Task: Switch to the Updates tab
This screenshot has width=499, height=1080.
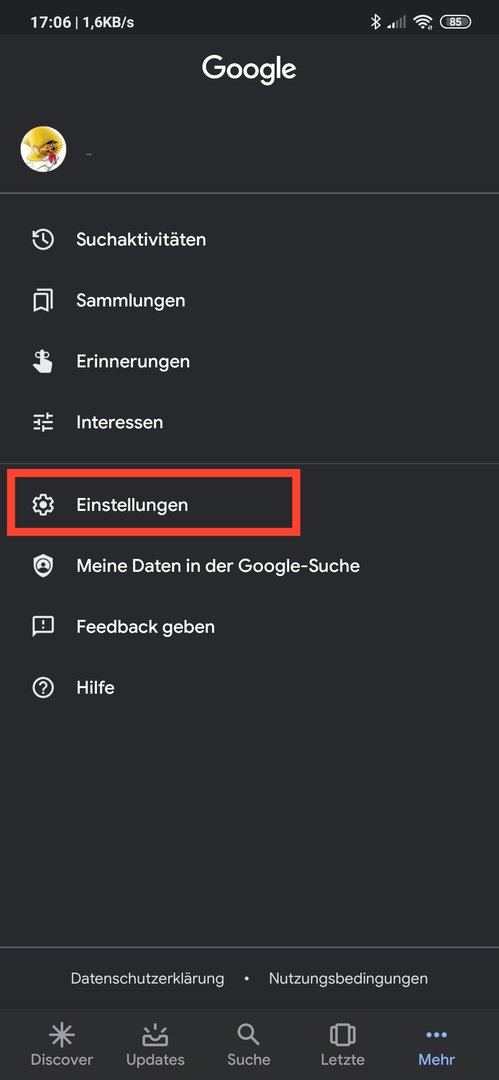Action: [155, 1044]
